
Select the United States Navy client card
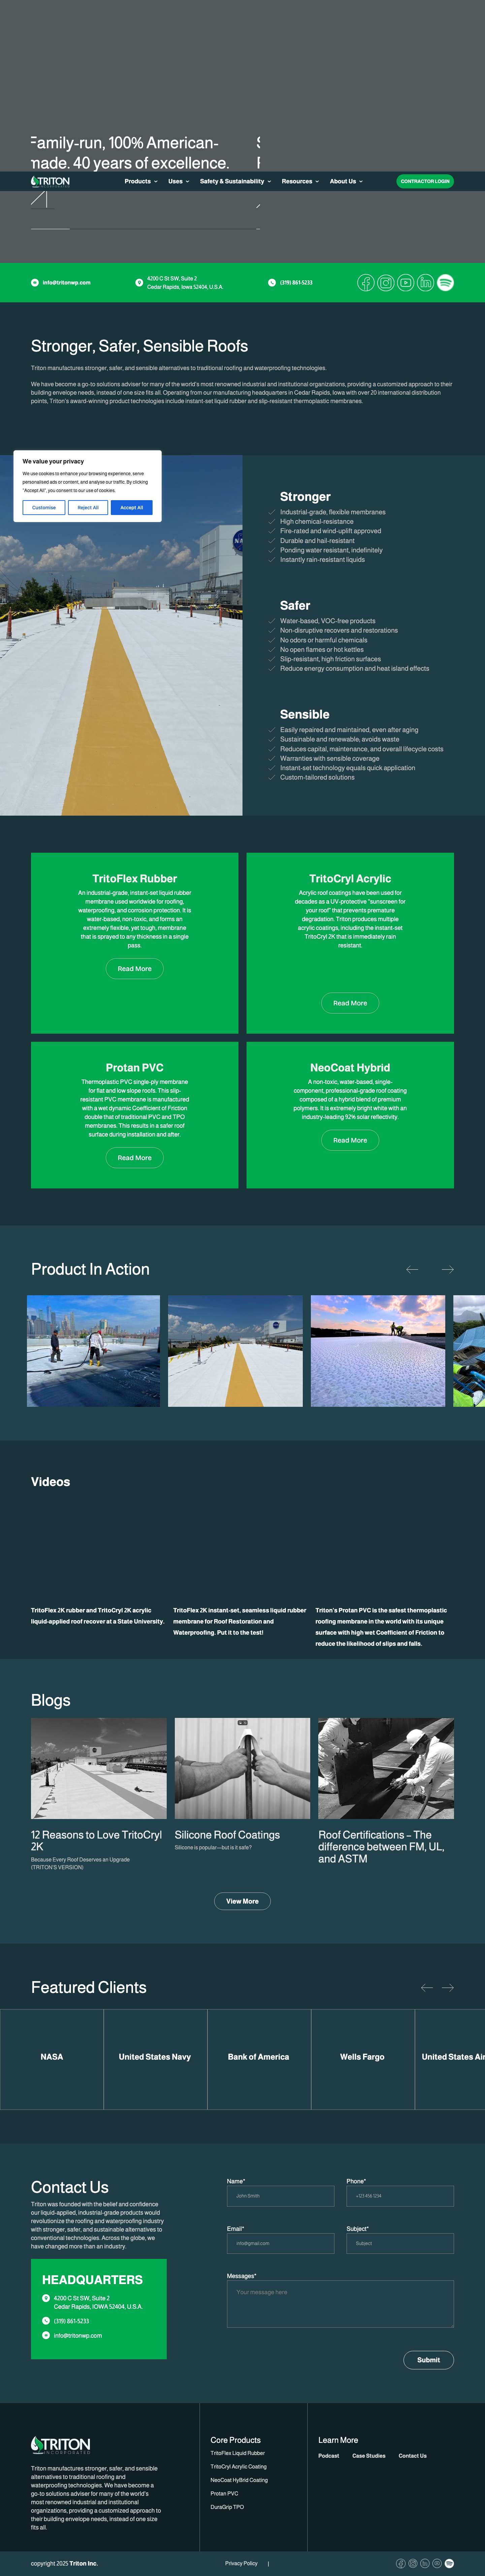coord(155,2057)
